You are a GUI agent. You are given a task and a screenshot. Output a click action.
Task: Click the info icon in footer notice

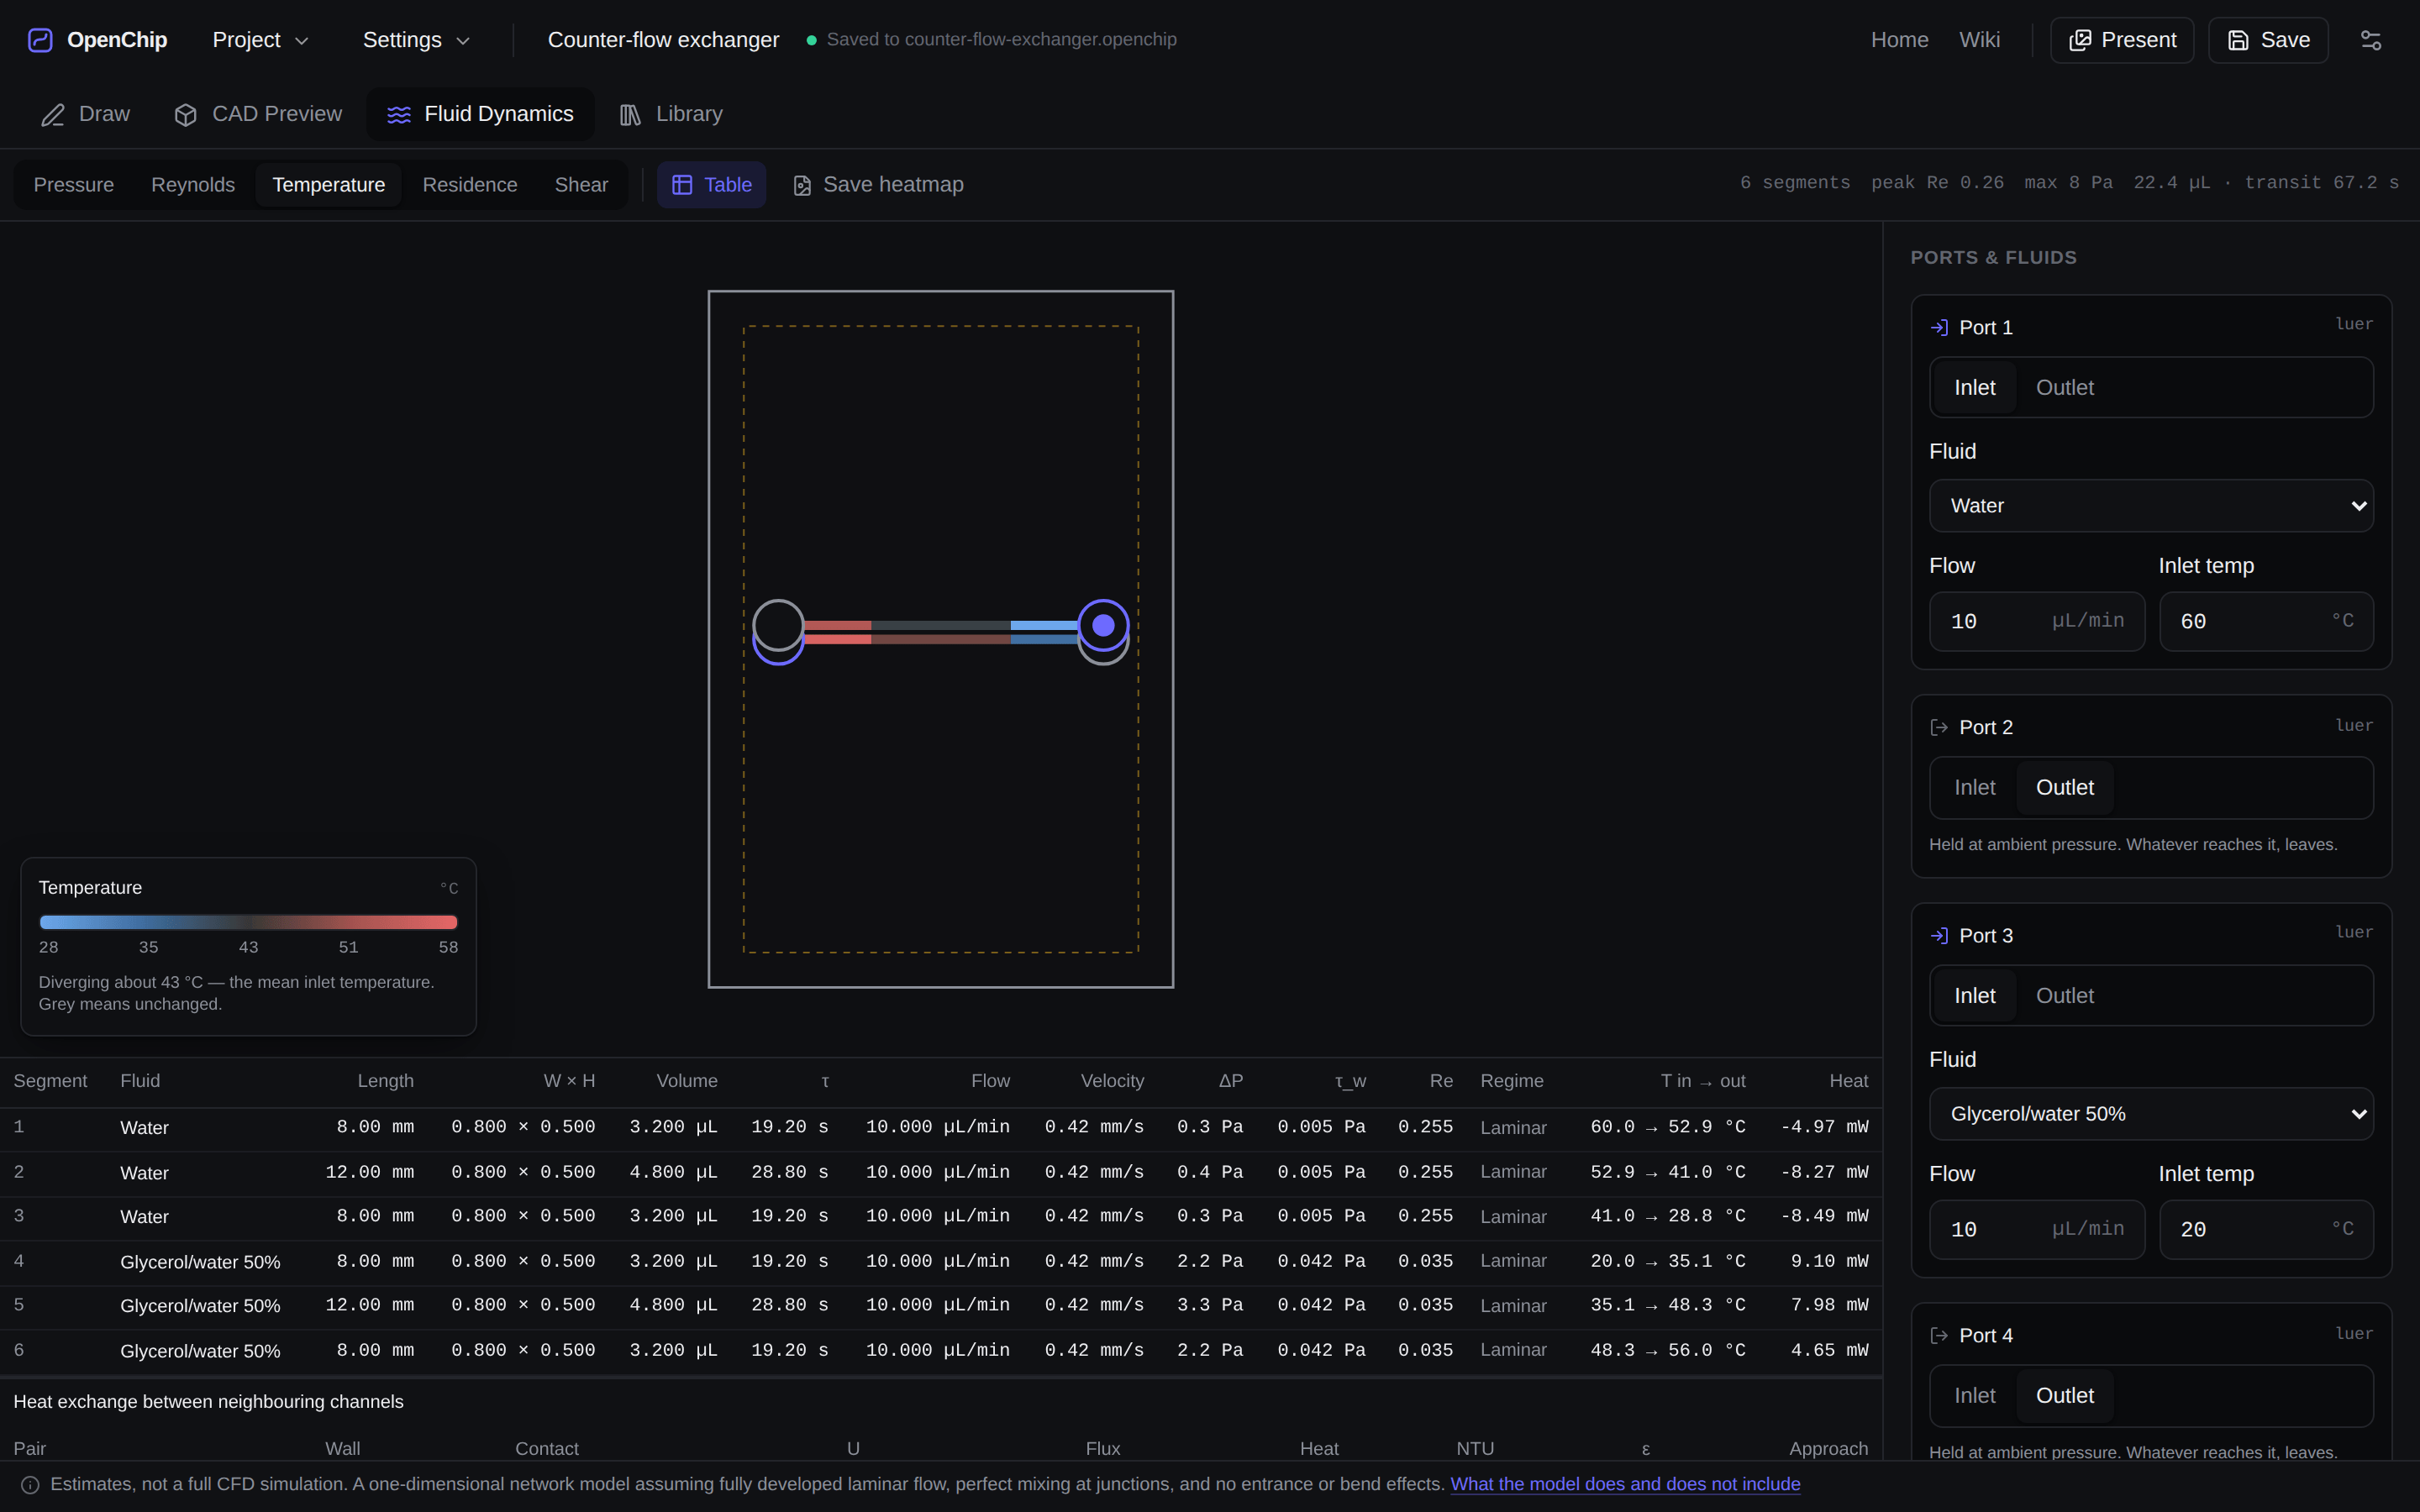point(30,1485)
